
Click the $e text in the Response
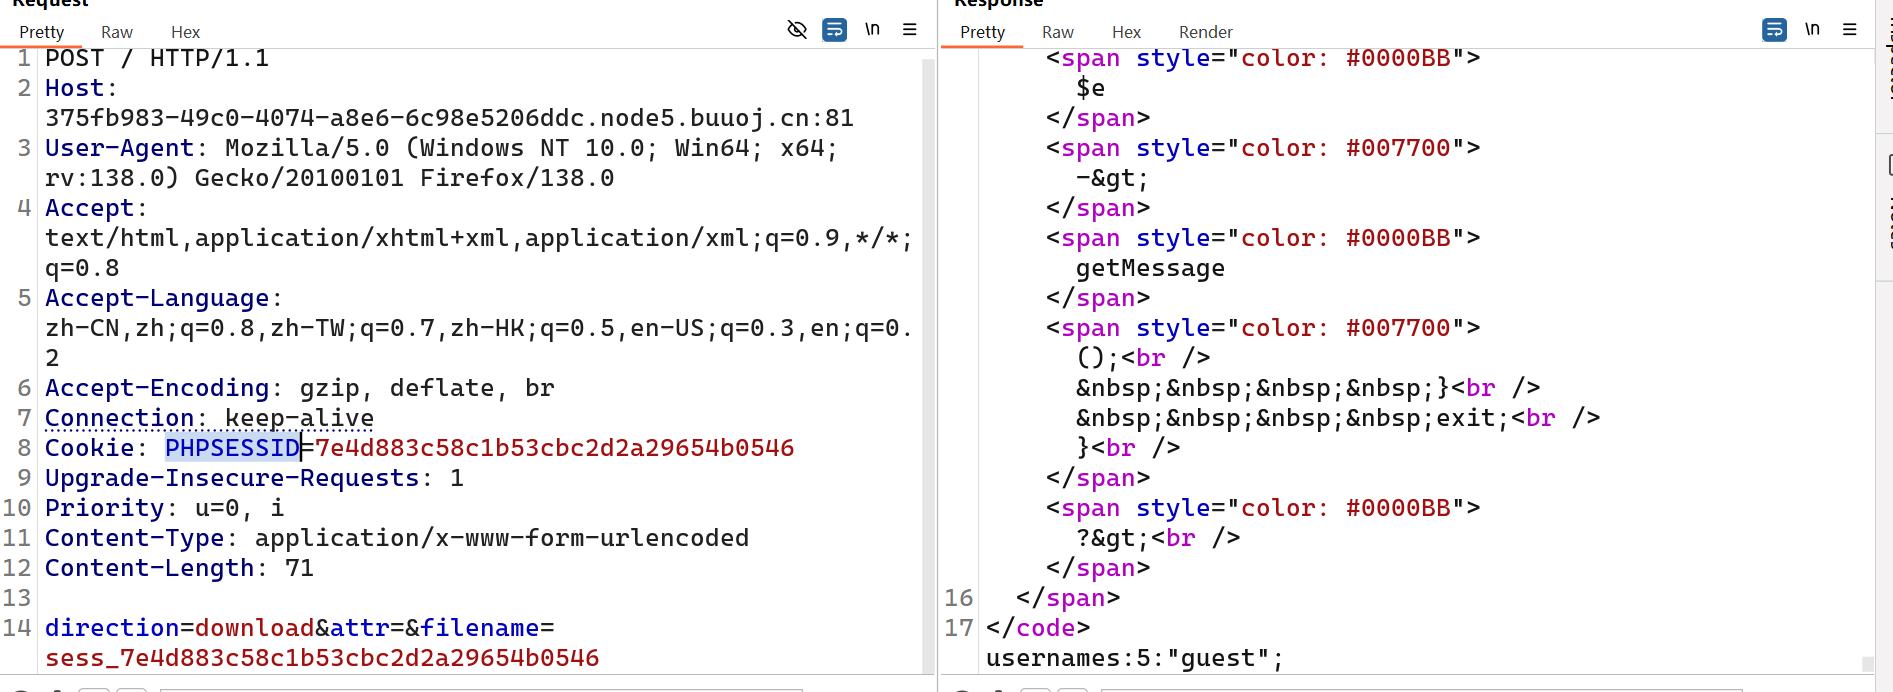pyautogui.click(x=1091, y=88)
